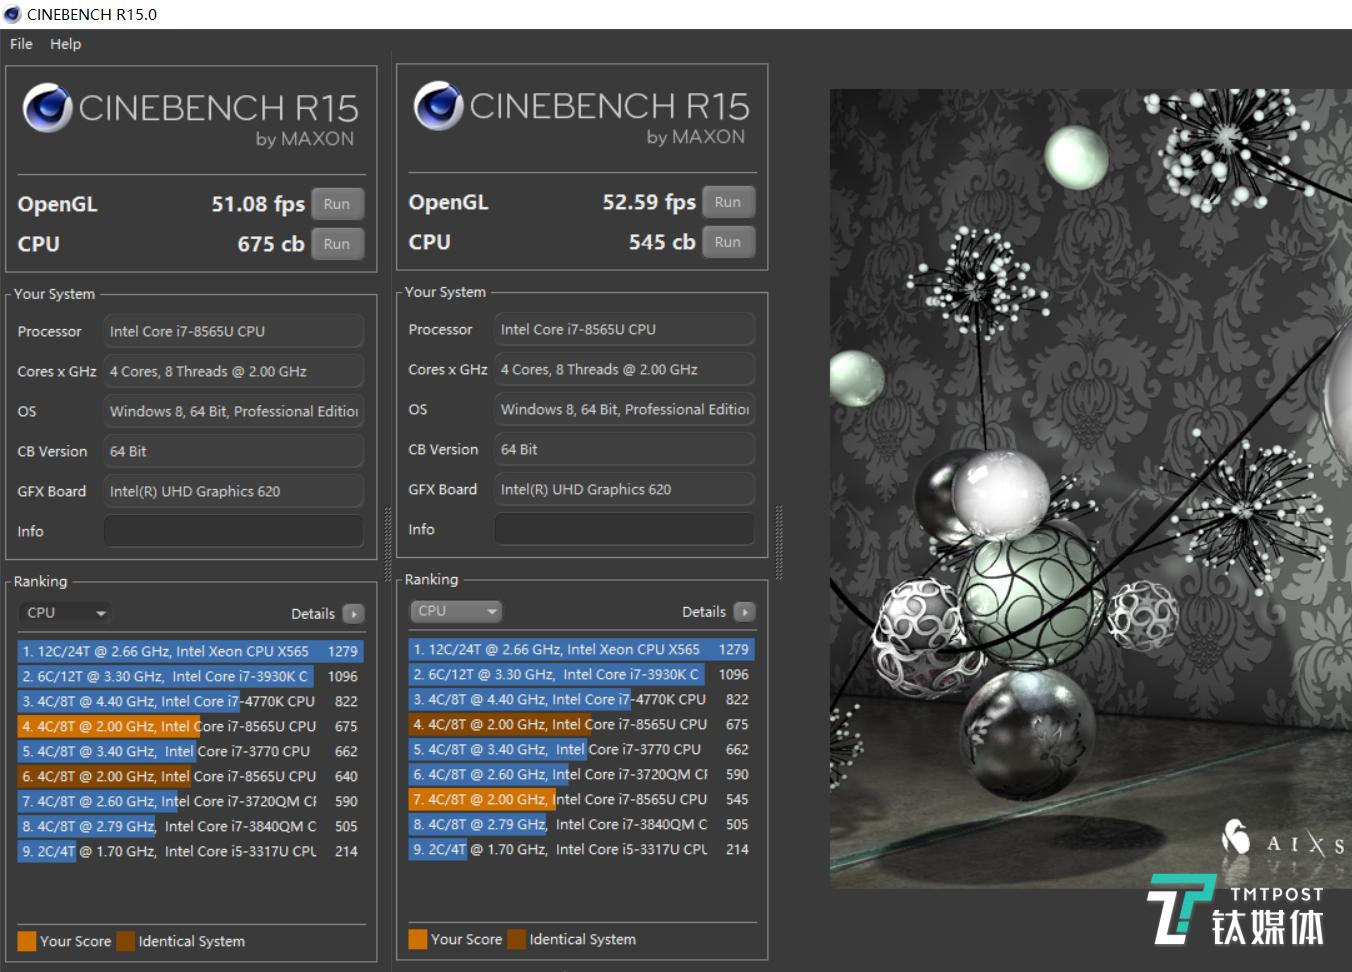This screenshot has width=1352, height=972.
Task: Run the CPU benchmark in the right panel
Action: click(x=728, y=241)
